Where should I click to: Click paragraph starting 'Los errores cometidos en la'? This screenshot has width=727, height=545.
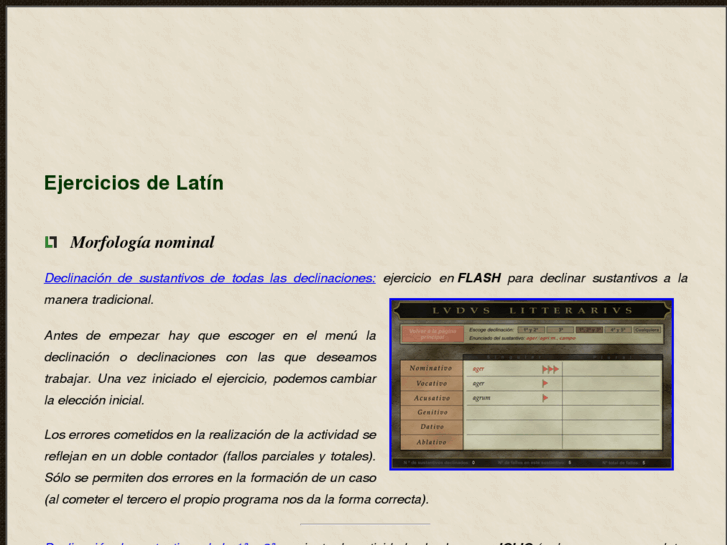pyautogui.click(x=236, y=467)
